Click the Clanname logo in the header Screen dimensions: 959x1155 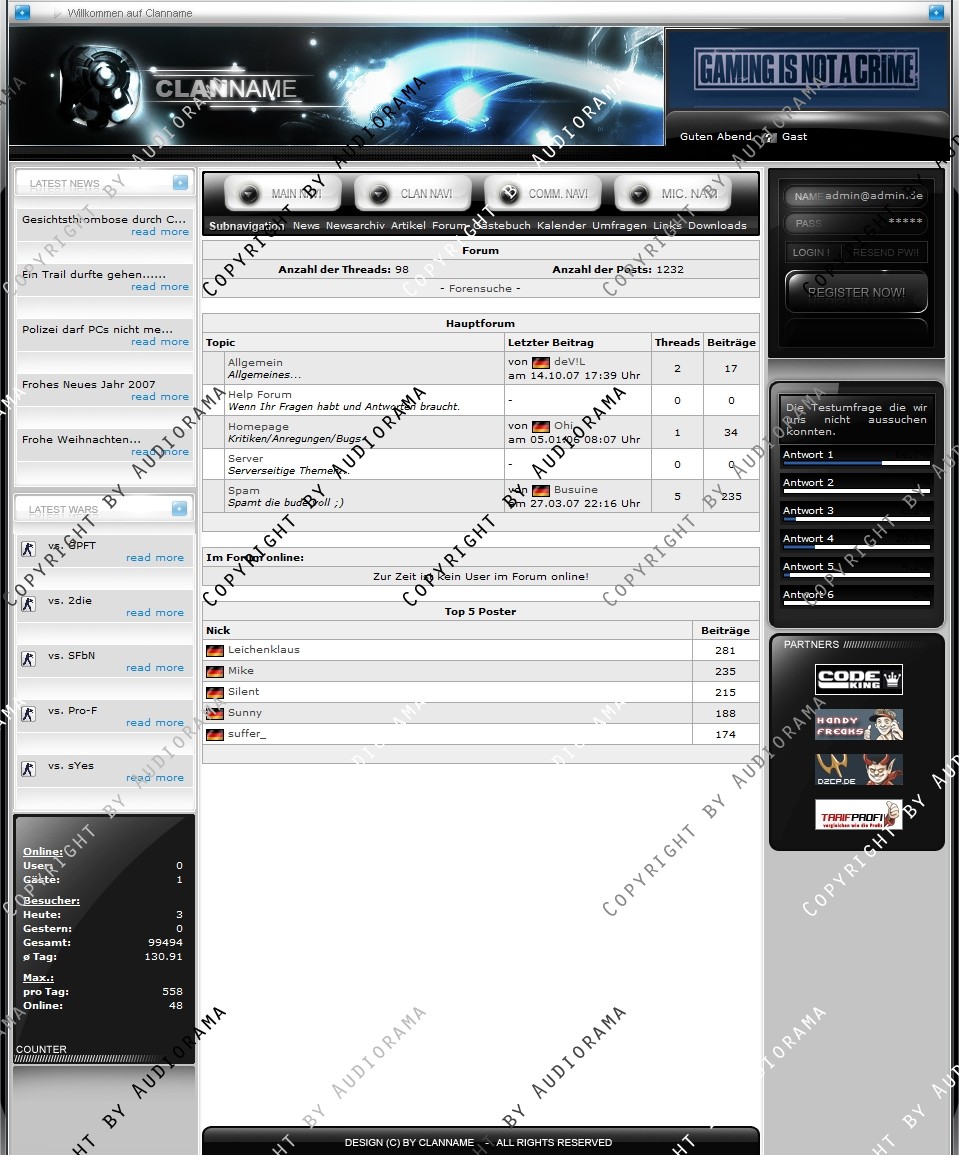coord(226,89)
